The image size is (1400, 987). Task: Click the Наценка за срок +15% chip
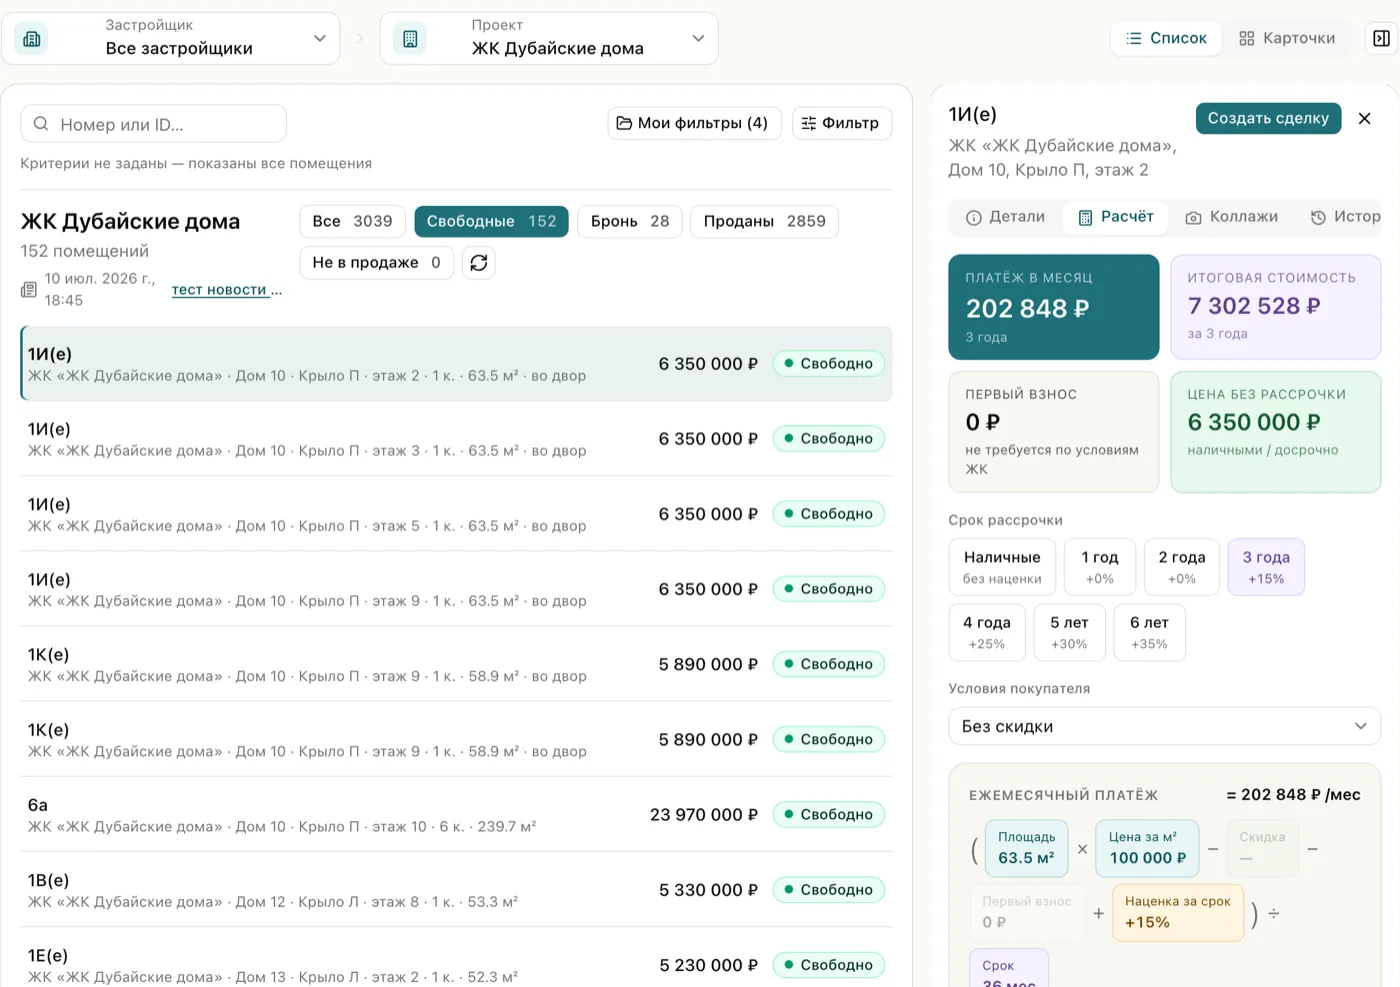click(x=1177, y=912)
